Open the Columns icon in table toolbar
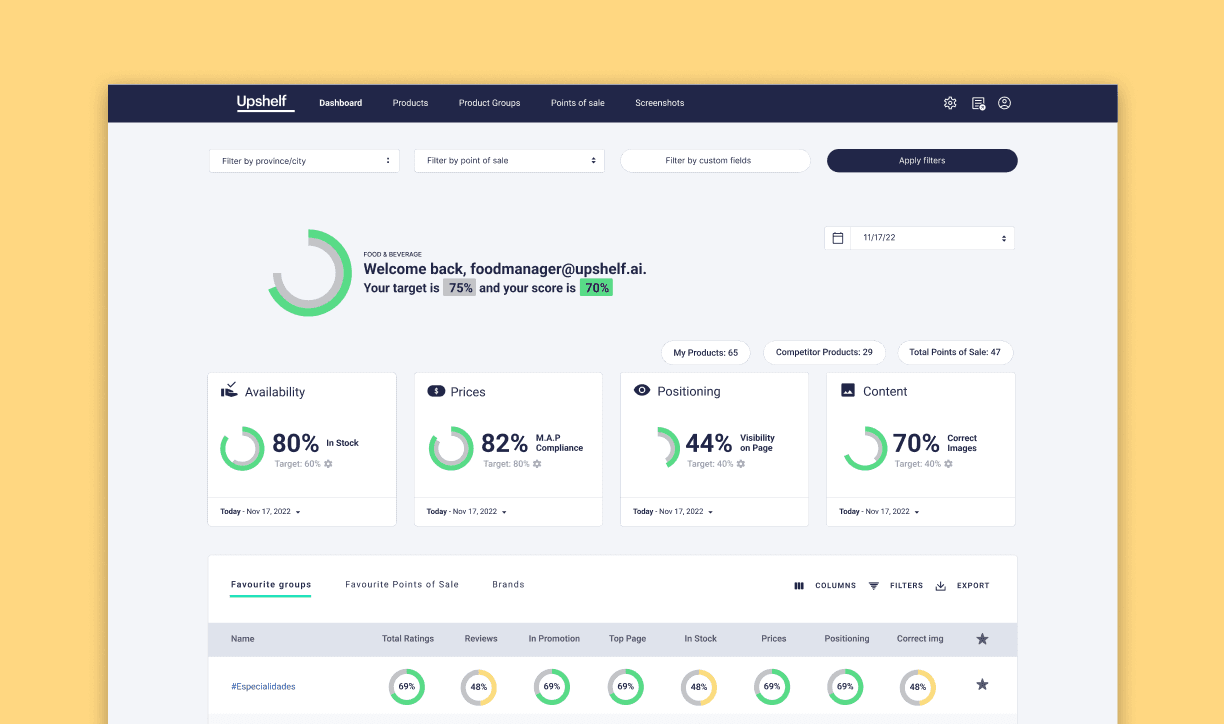The width and height of the screenshot is (1224, 724). tap(799, 586)
